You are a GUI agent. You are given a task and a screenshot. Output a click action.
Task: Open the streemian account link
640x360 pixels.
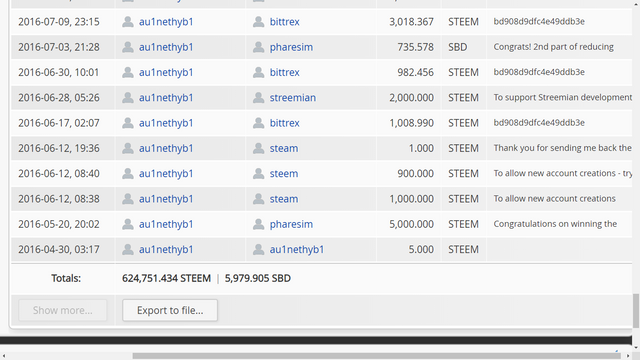coord(293,98)
